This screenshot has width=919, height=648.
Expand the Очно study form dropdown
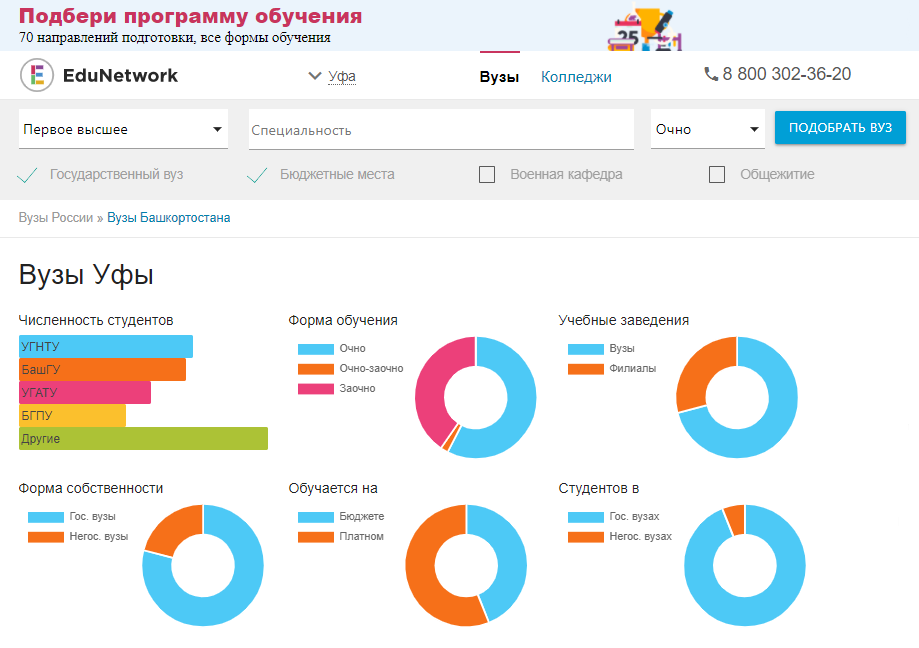coord(707,129)
